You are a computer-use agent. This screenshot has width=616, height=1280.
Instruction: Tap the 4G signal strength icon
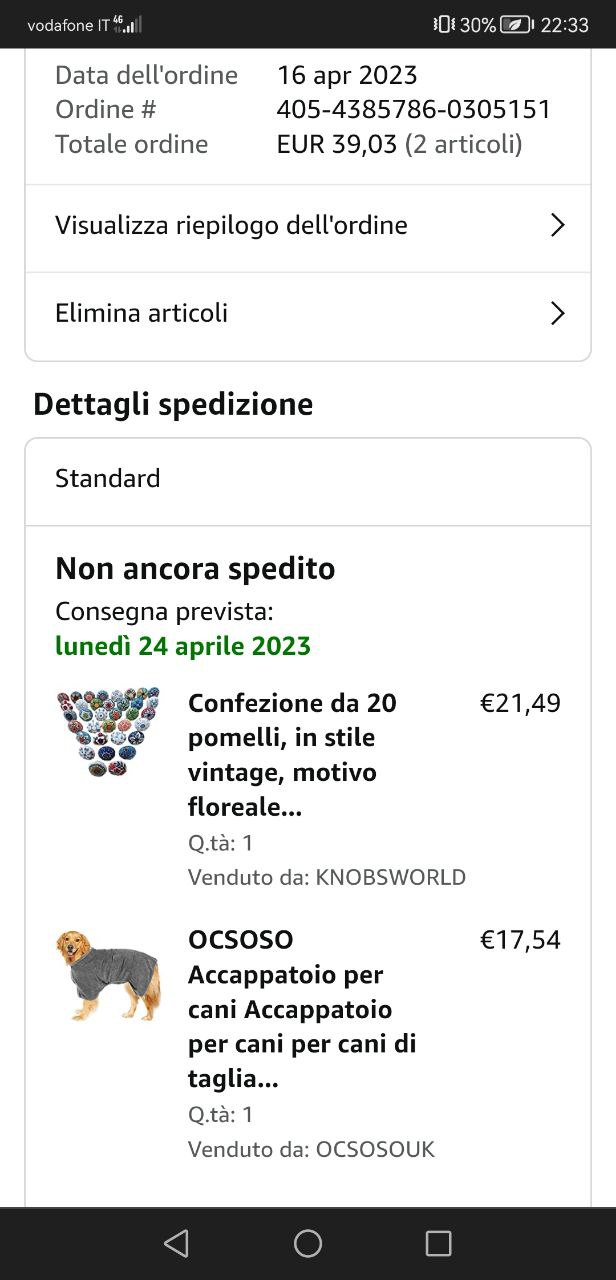pyautogui.click(x=127, y=24)
